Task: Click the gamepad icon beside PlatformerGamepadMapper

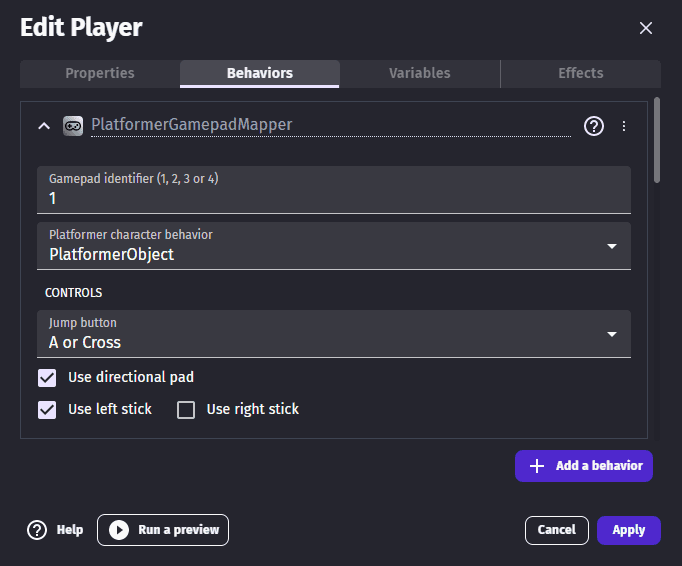Action: point(73,126)
